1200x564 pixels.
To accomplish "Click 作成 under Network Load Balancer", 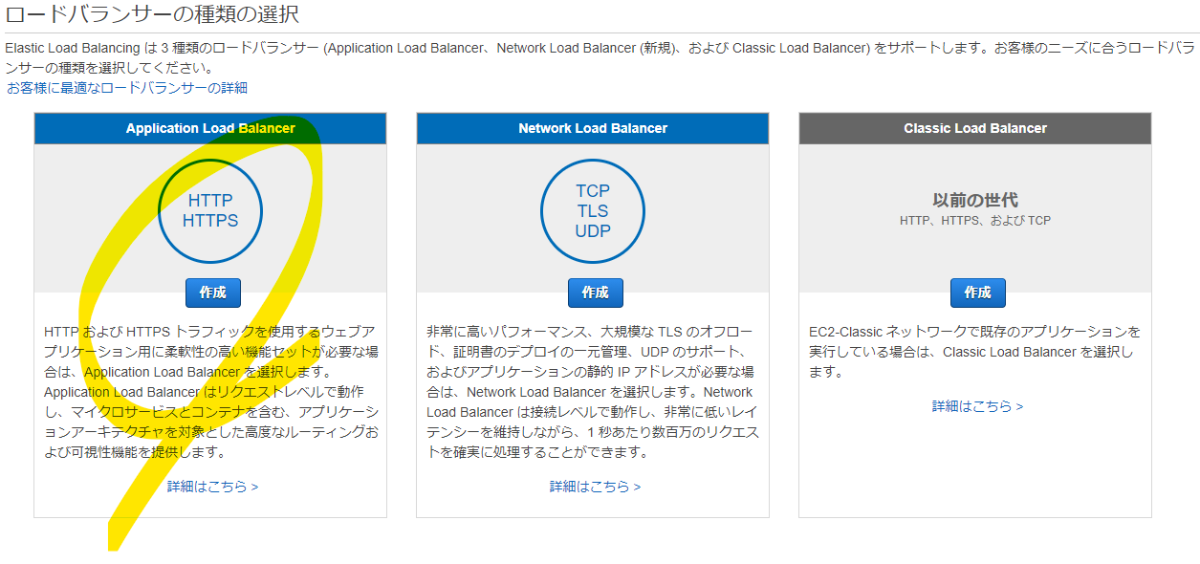I will (595, 293).
